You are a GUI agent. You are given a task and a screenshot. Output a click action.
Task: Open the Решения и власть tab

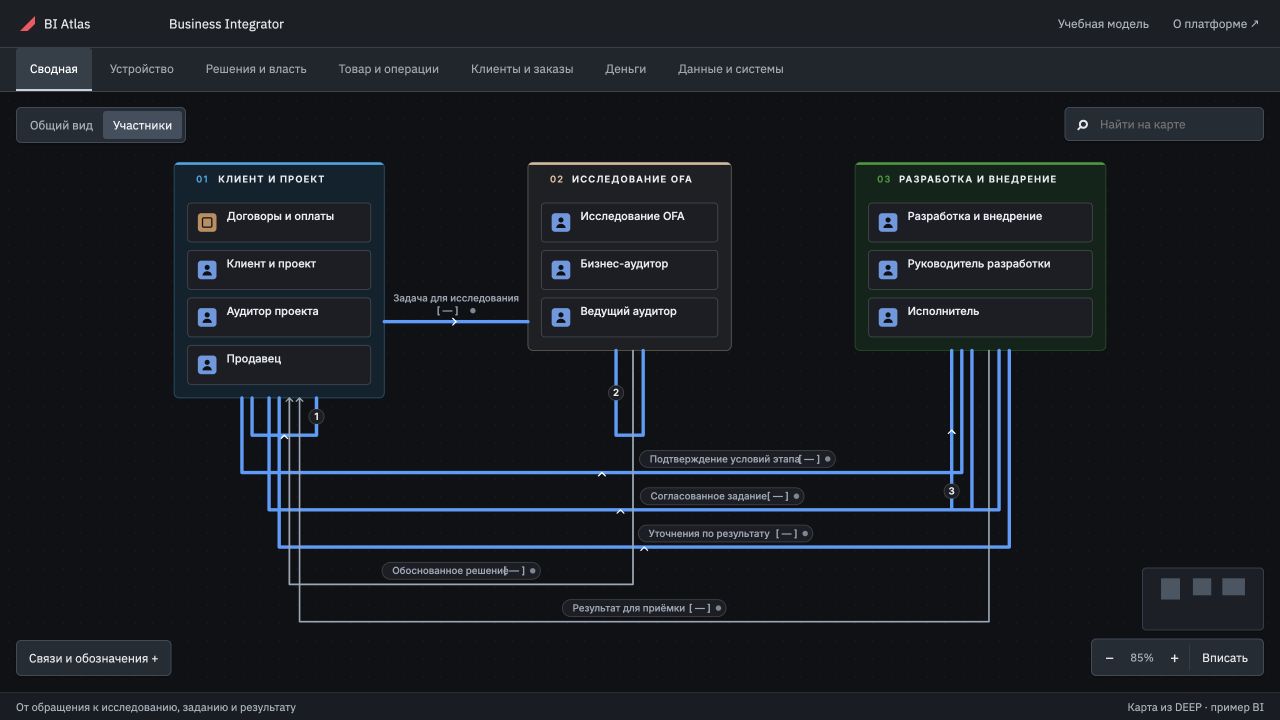[256, 69]
